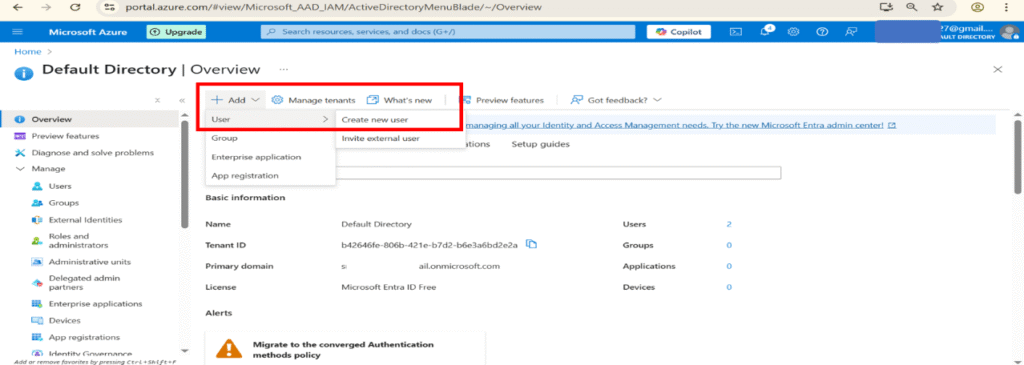Open the Chrome profile icon
The height and width of the screenshot is (365, 1024).
(977, 7)
